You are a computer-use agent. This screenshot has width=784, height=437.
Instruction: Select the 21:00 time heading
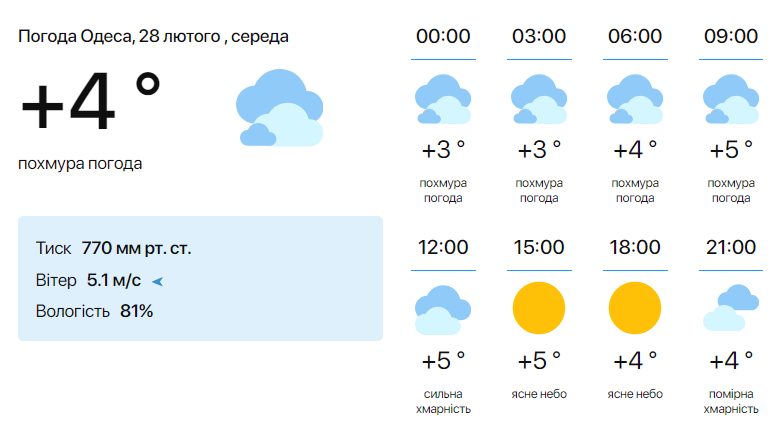coord(730,247)
